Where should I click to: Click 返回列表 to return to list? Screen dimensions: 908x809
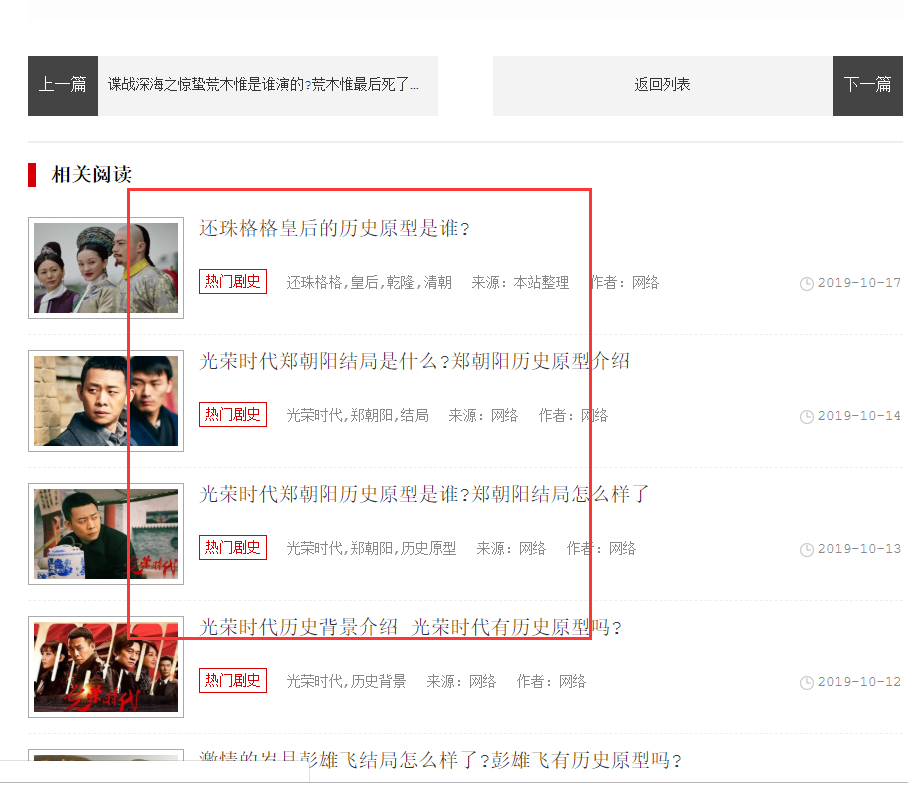click(662, 85)
